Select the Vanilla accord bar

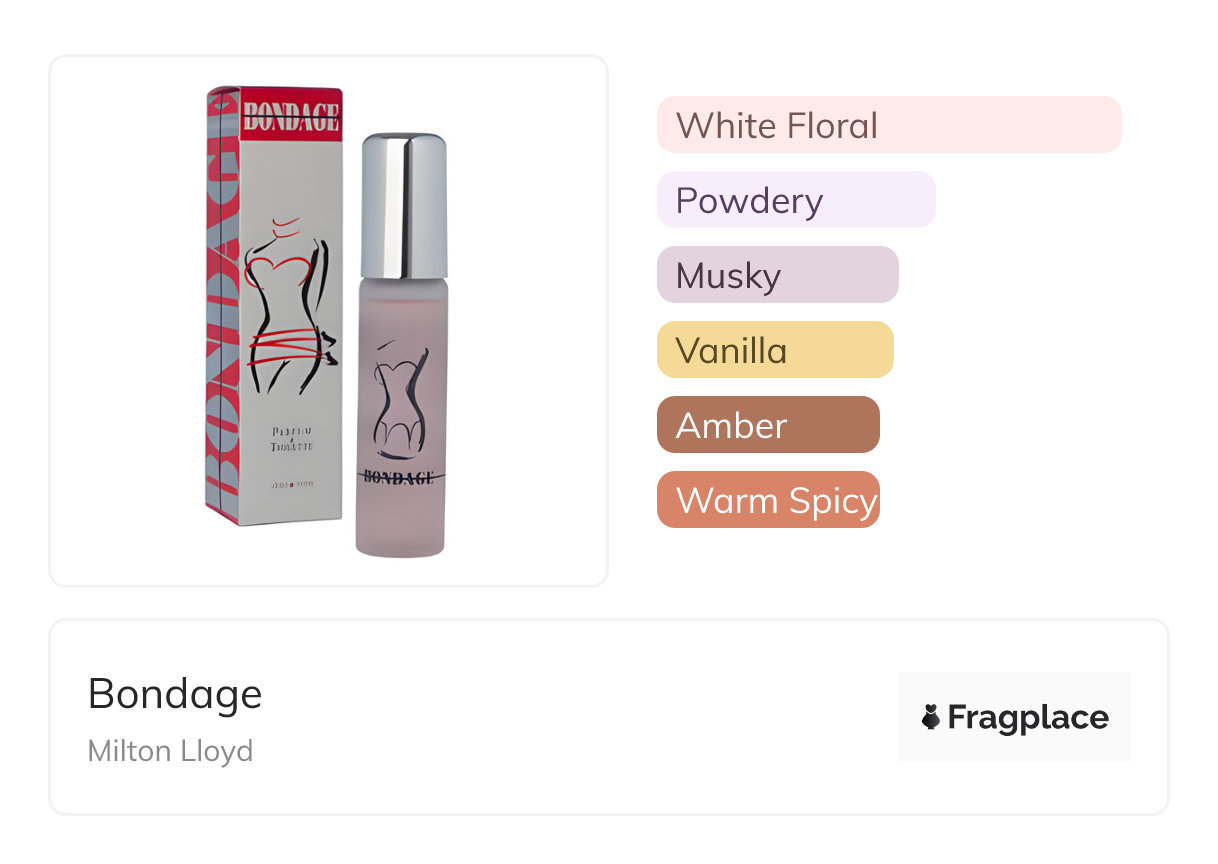775,350
